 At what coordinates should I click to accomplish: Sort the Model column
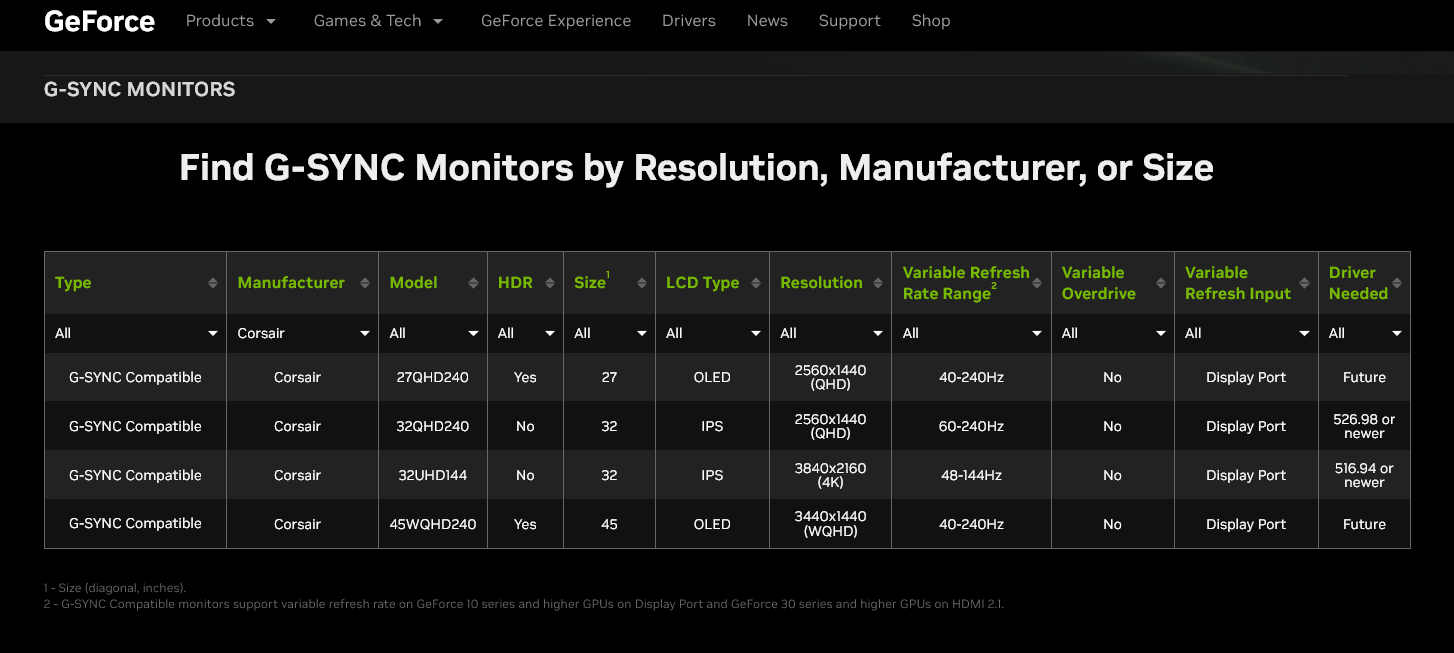pos(474,283)
